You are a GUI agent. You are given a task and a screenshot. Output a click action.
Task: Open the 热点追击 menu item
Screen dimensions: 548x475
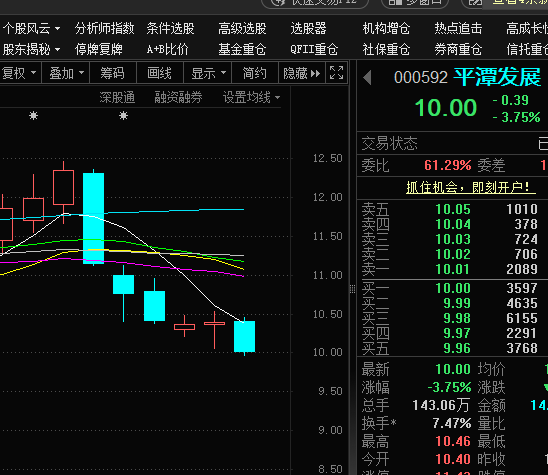[x=458, y=28]
